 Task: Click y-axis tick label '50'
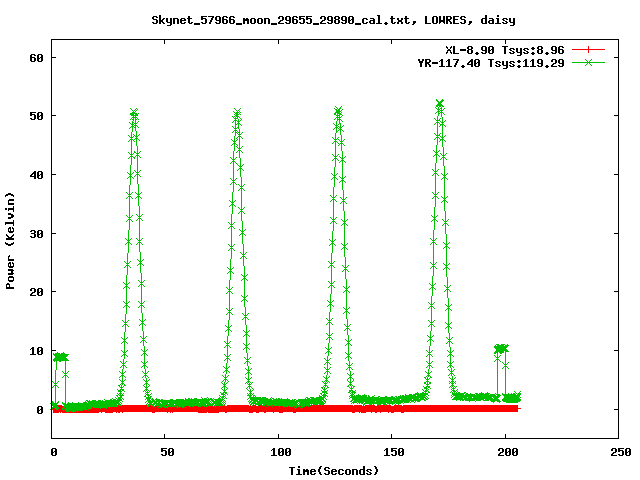click(x=36, y=116)
